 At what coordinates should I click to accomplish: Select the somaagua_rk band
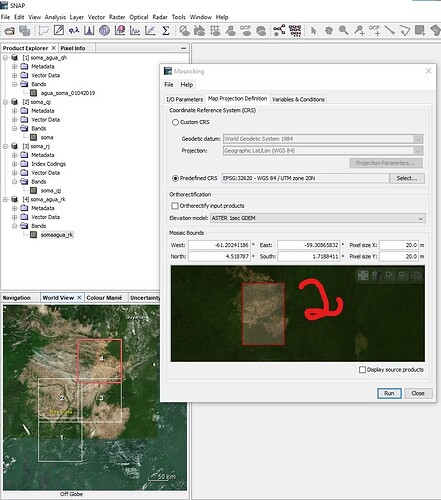click(x=57, y=235)
